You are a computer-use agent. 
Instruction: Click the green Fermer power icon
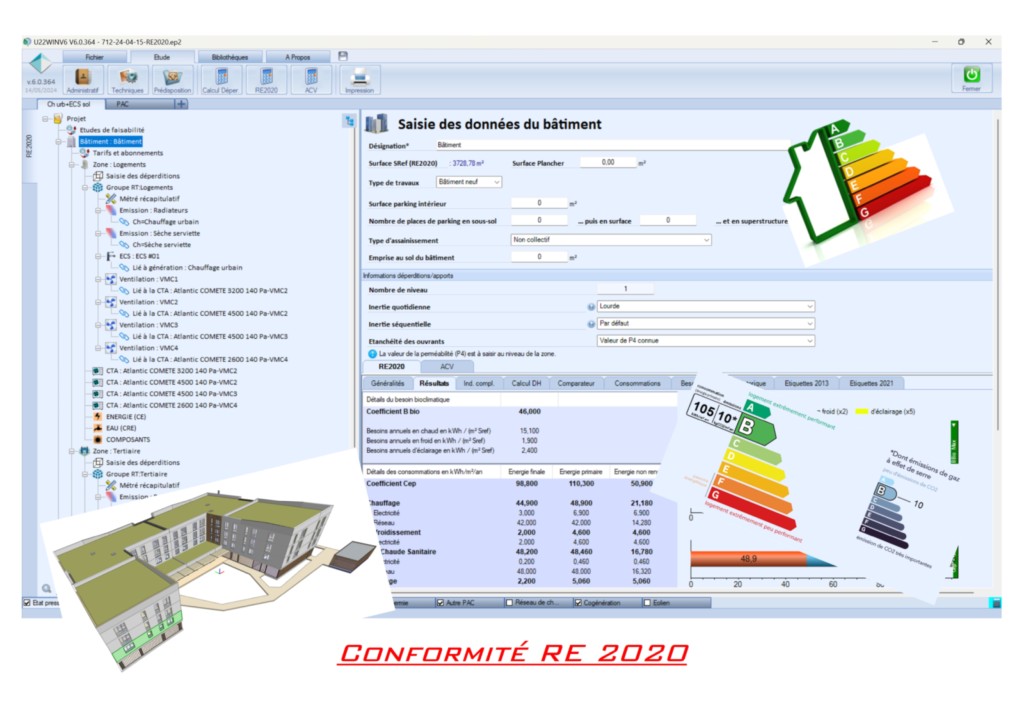pos(972,78)
